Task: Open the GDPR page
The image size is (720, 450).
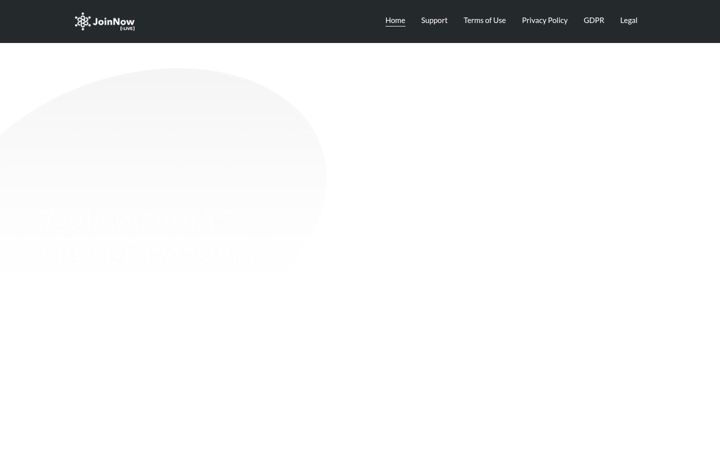Action: [x=594, y=20]
